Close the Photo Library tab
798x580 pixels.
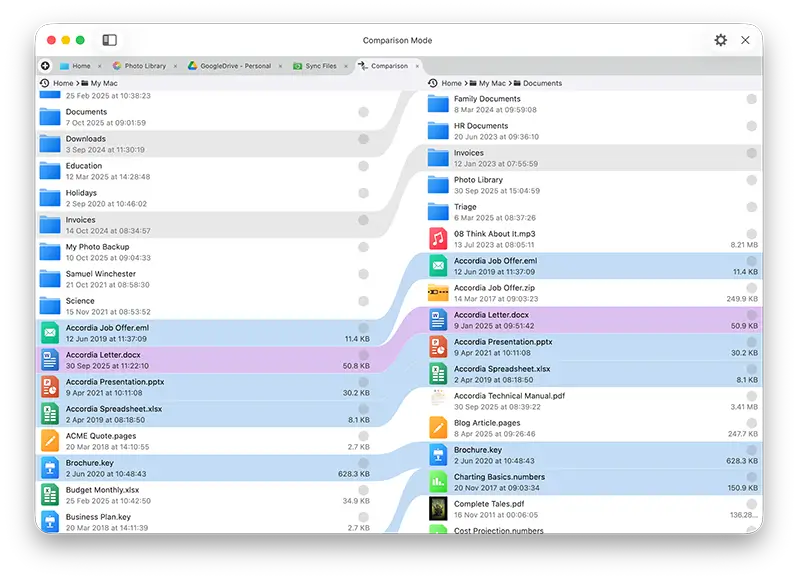[x=175, y=66]
